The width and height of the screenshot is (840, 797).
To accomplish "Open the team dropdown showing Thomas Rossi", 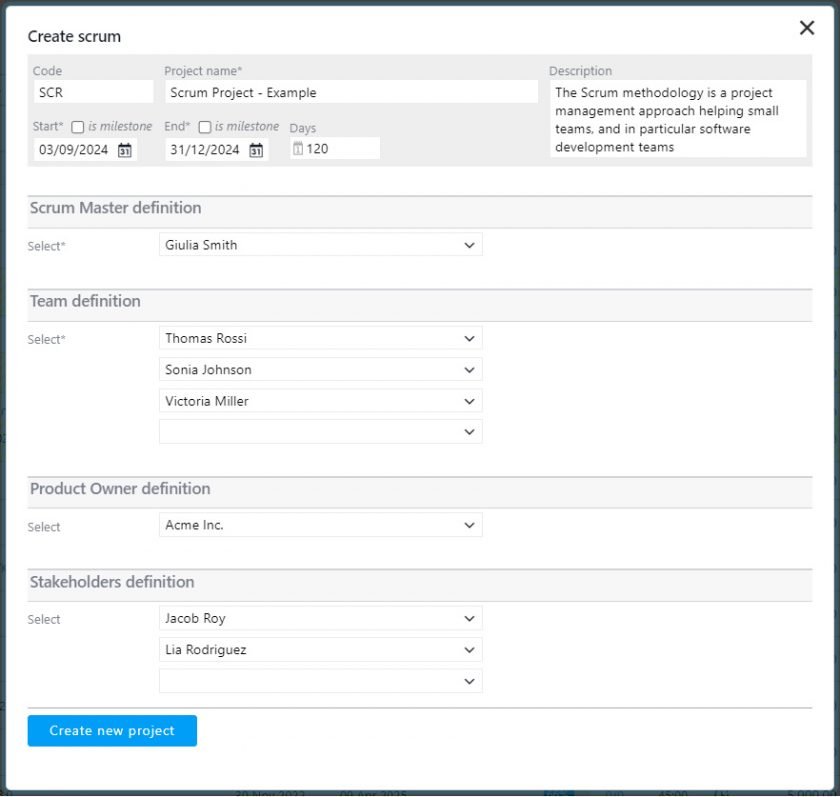I will point(468,338).
